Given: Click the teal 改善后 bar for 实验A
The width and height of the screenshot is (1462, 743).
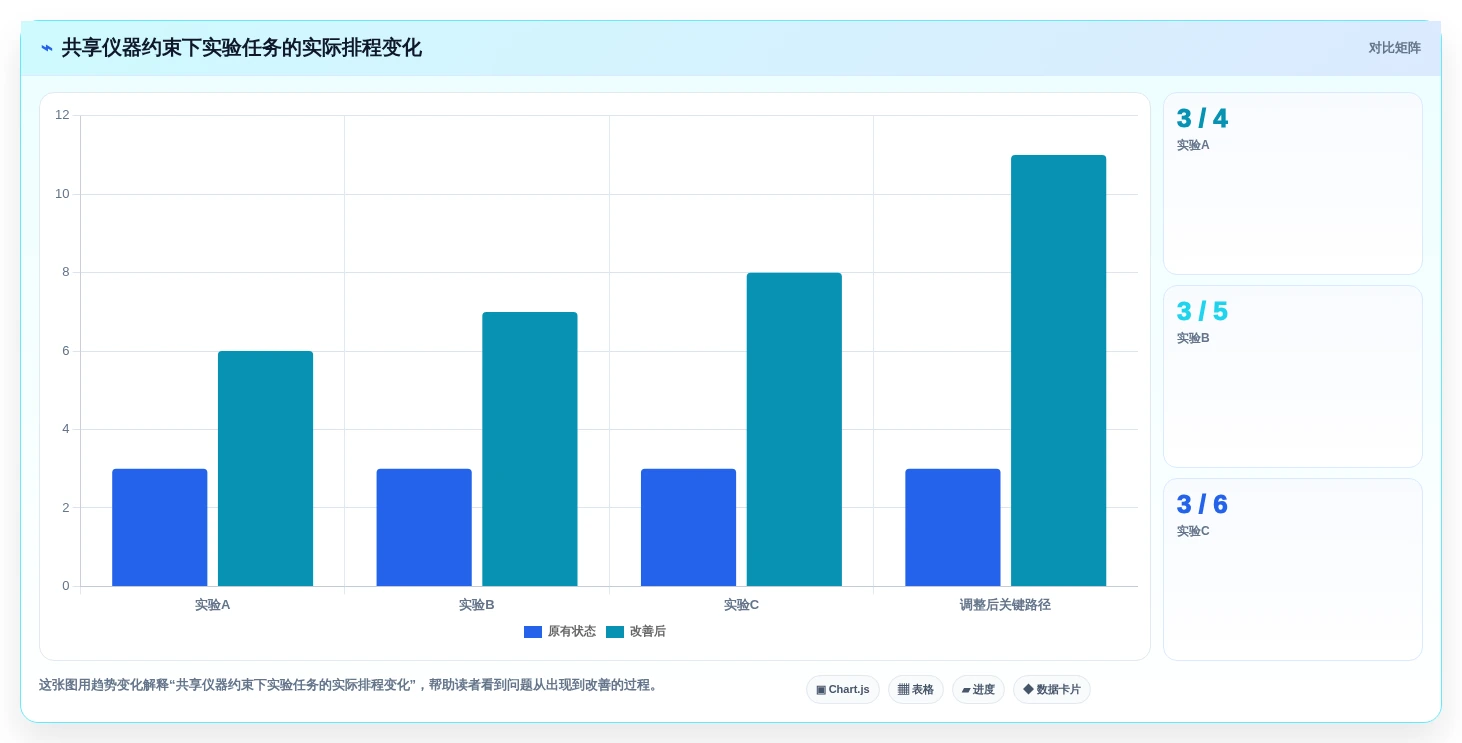Looking at the screenshot, I should (265, 469).
